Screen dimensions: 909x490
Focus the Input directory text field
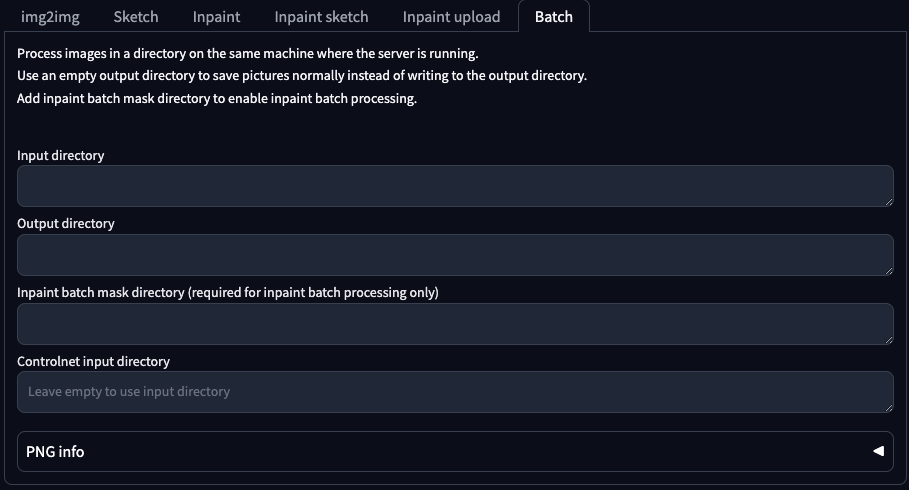(455, 186)
